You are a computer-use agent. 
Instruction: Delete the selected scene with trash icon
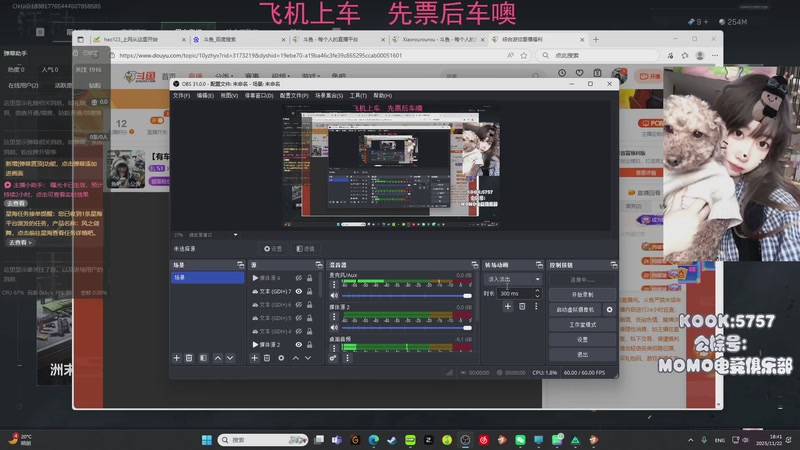[189, 358]
